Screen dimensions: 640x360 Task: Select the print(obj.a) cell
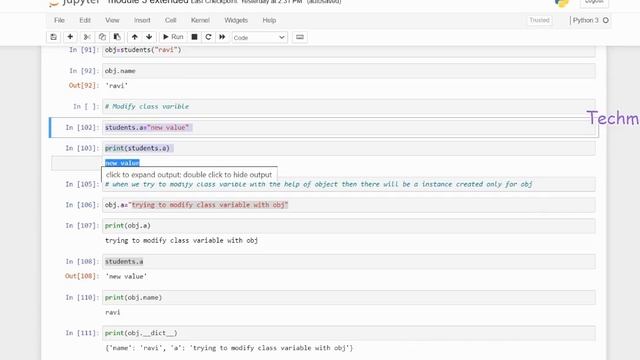pyautogui.click(x=349, y=226)
